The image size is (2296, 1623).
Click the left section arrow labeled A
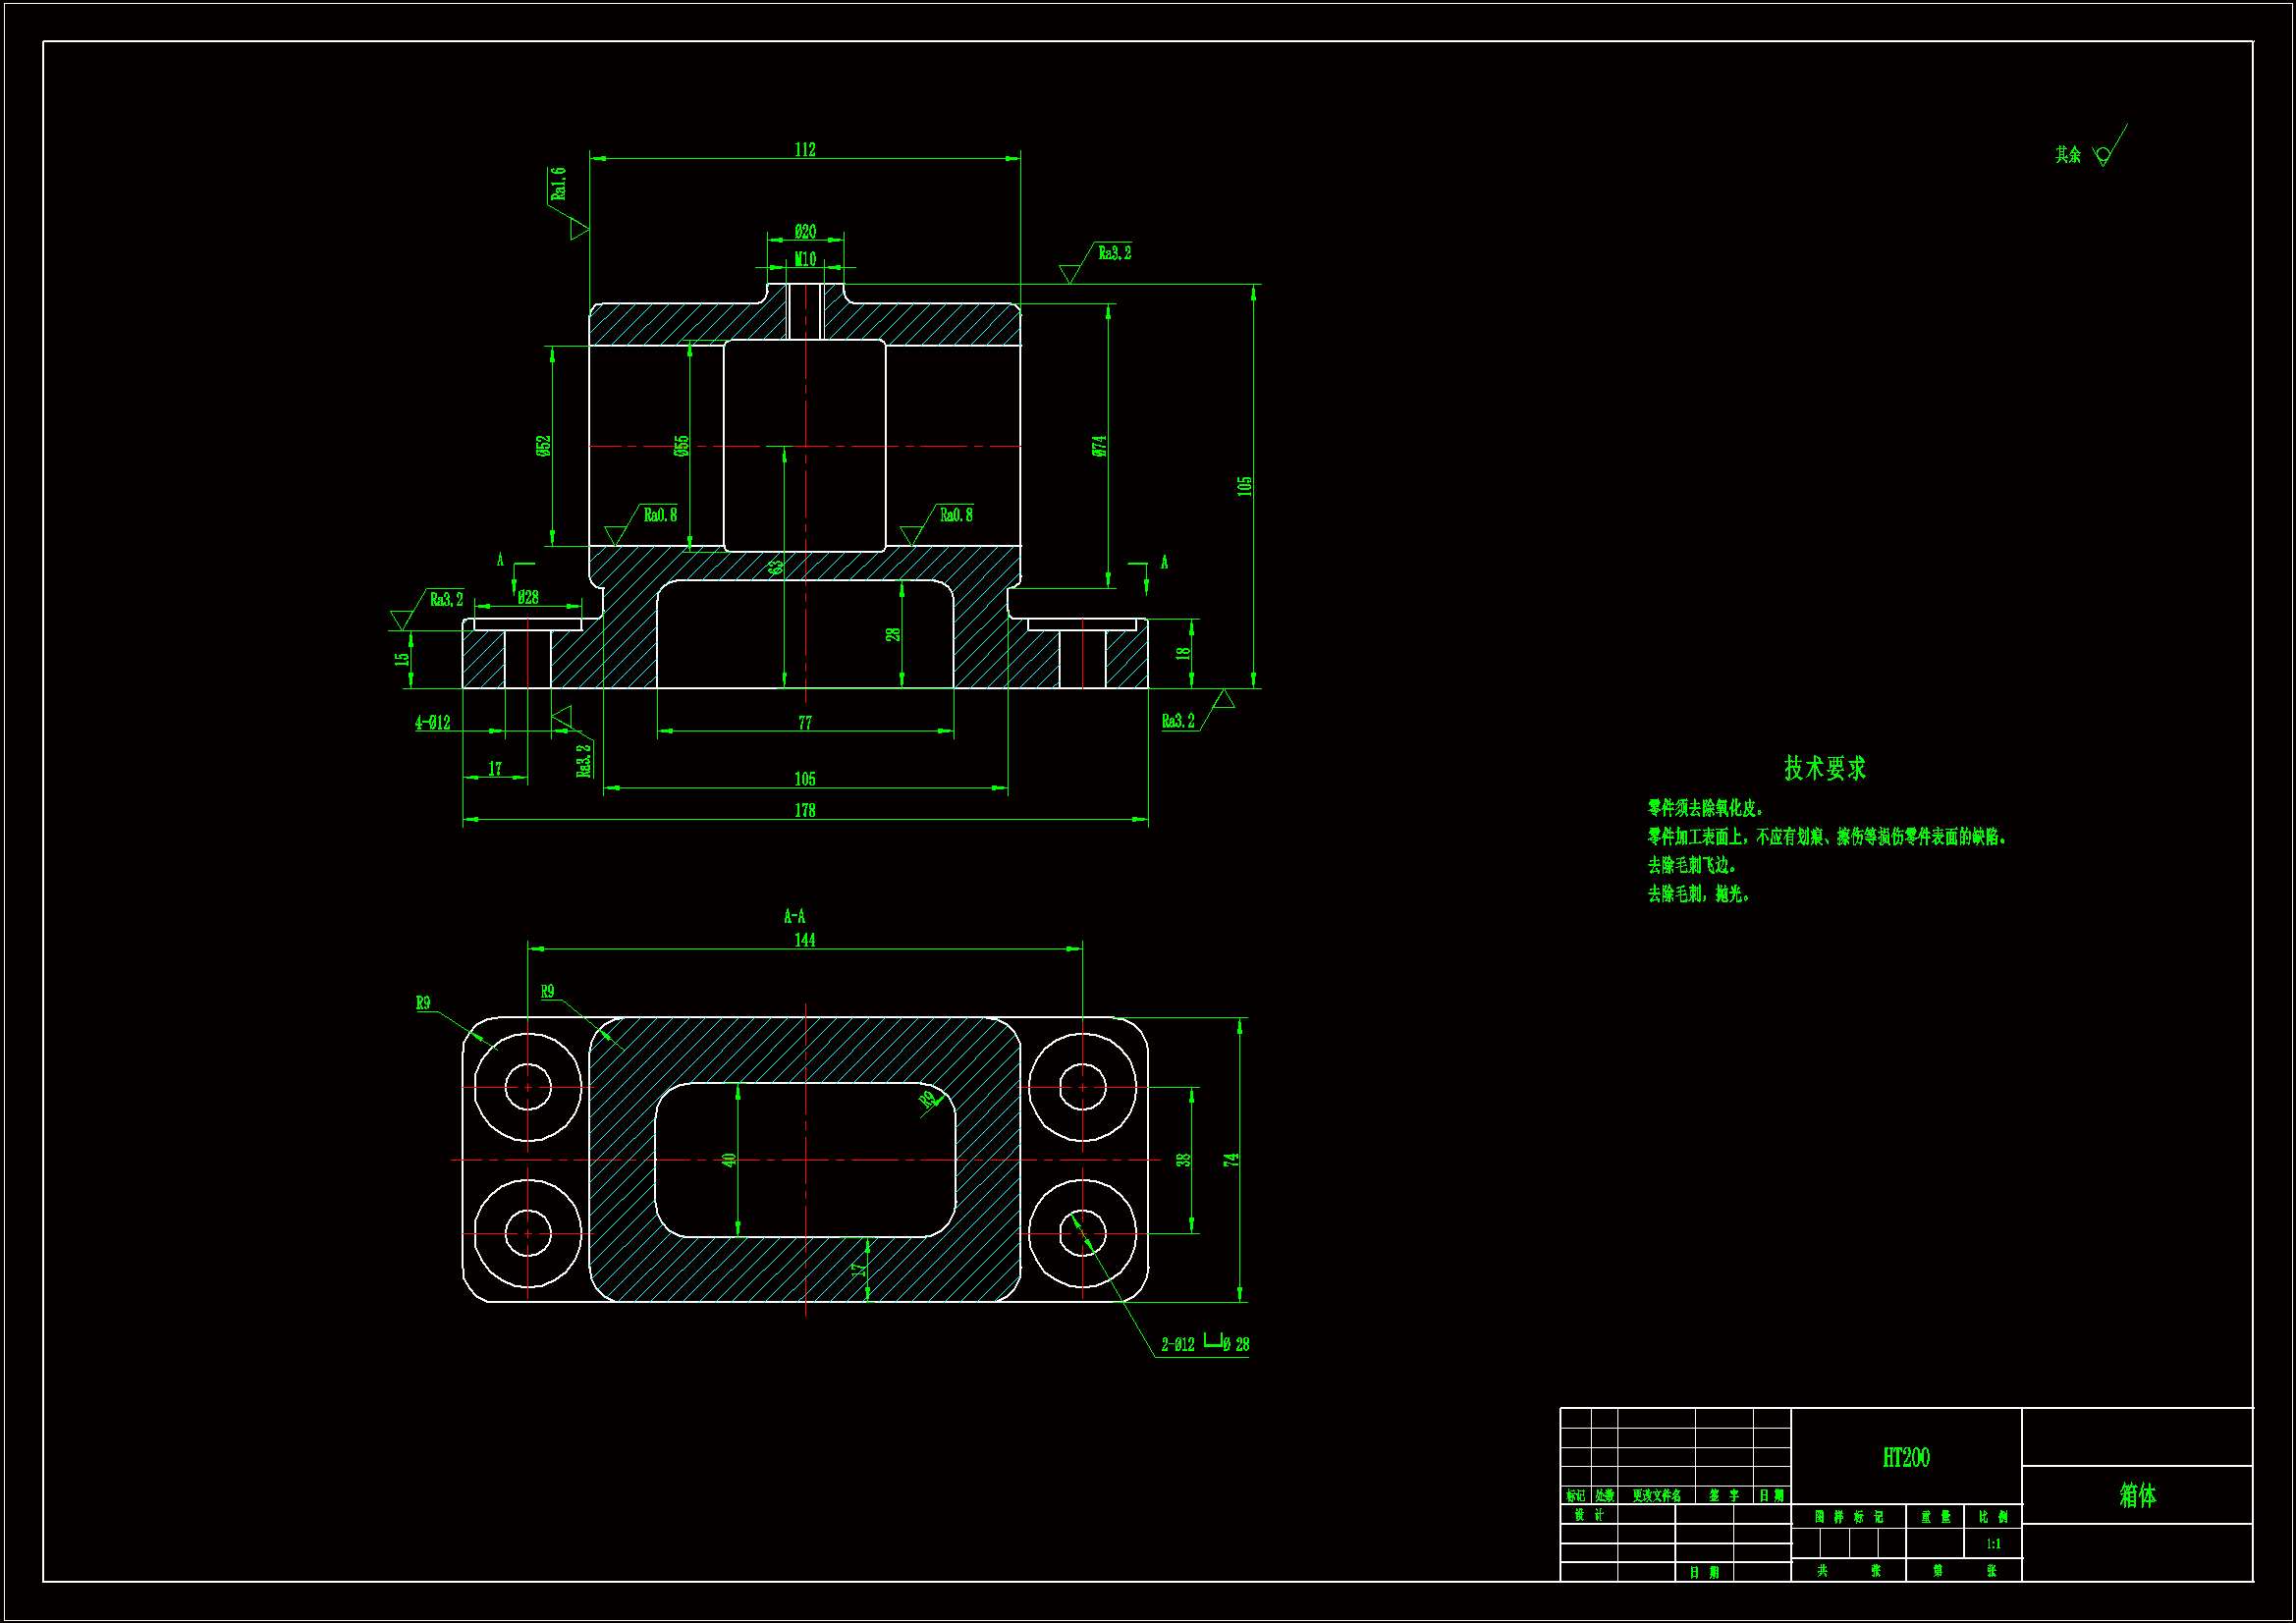point(515,579)
